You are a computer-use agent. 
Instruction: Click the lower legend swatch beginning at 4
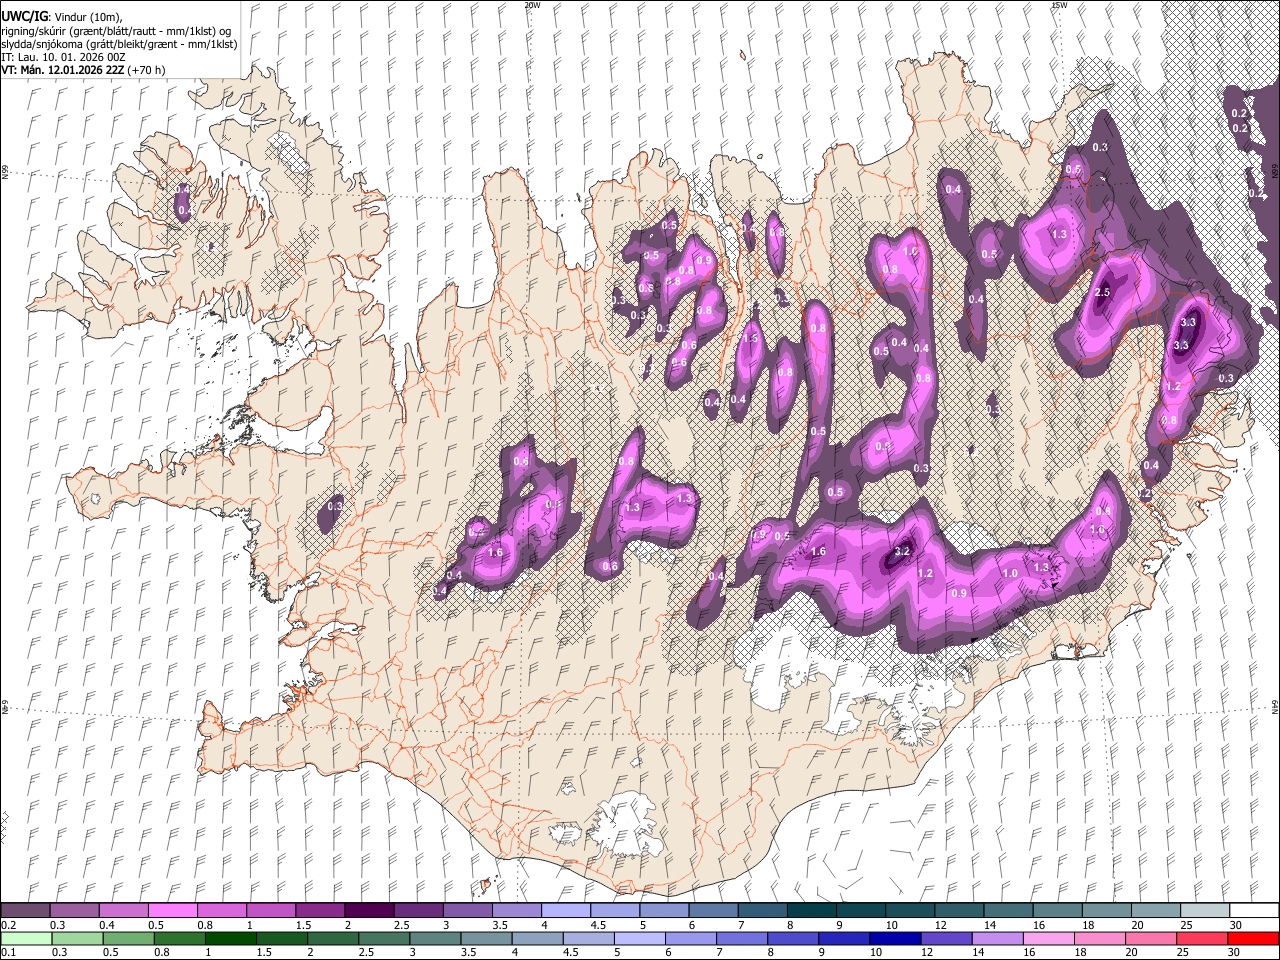pyautogui.click(x=537, y=938)
